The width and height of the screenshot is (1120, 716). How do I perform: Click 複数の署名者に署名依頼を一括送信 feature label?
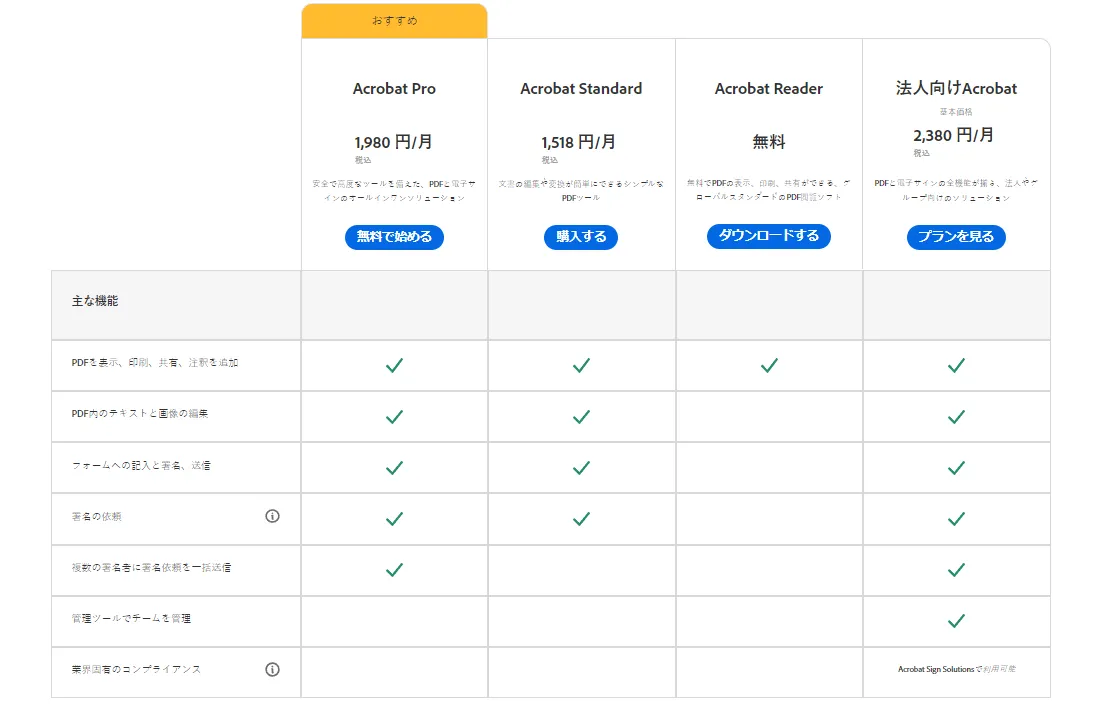point(151,567)
